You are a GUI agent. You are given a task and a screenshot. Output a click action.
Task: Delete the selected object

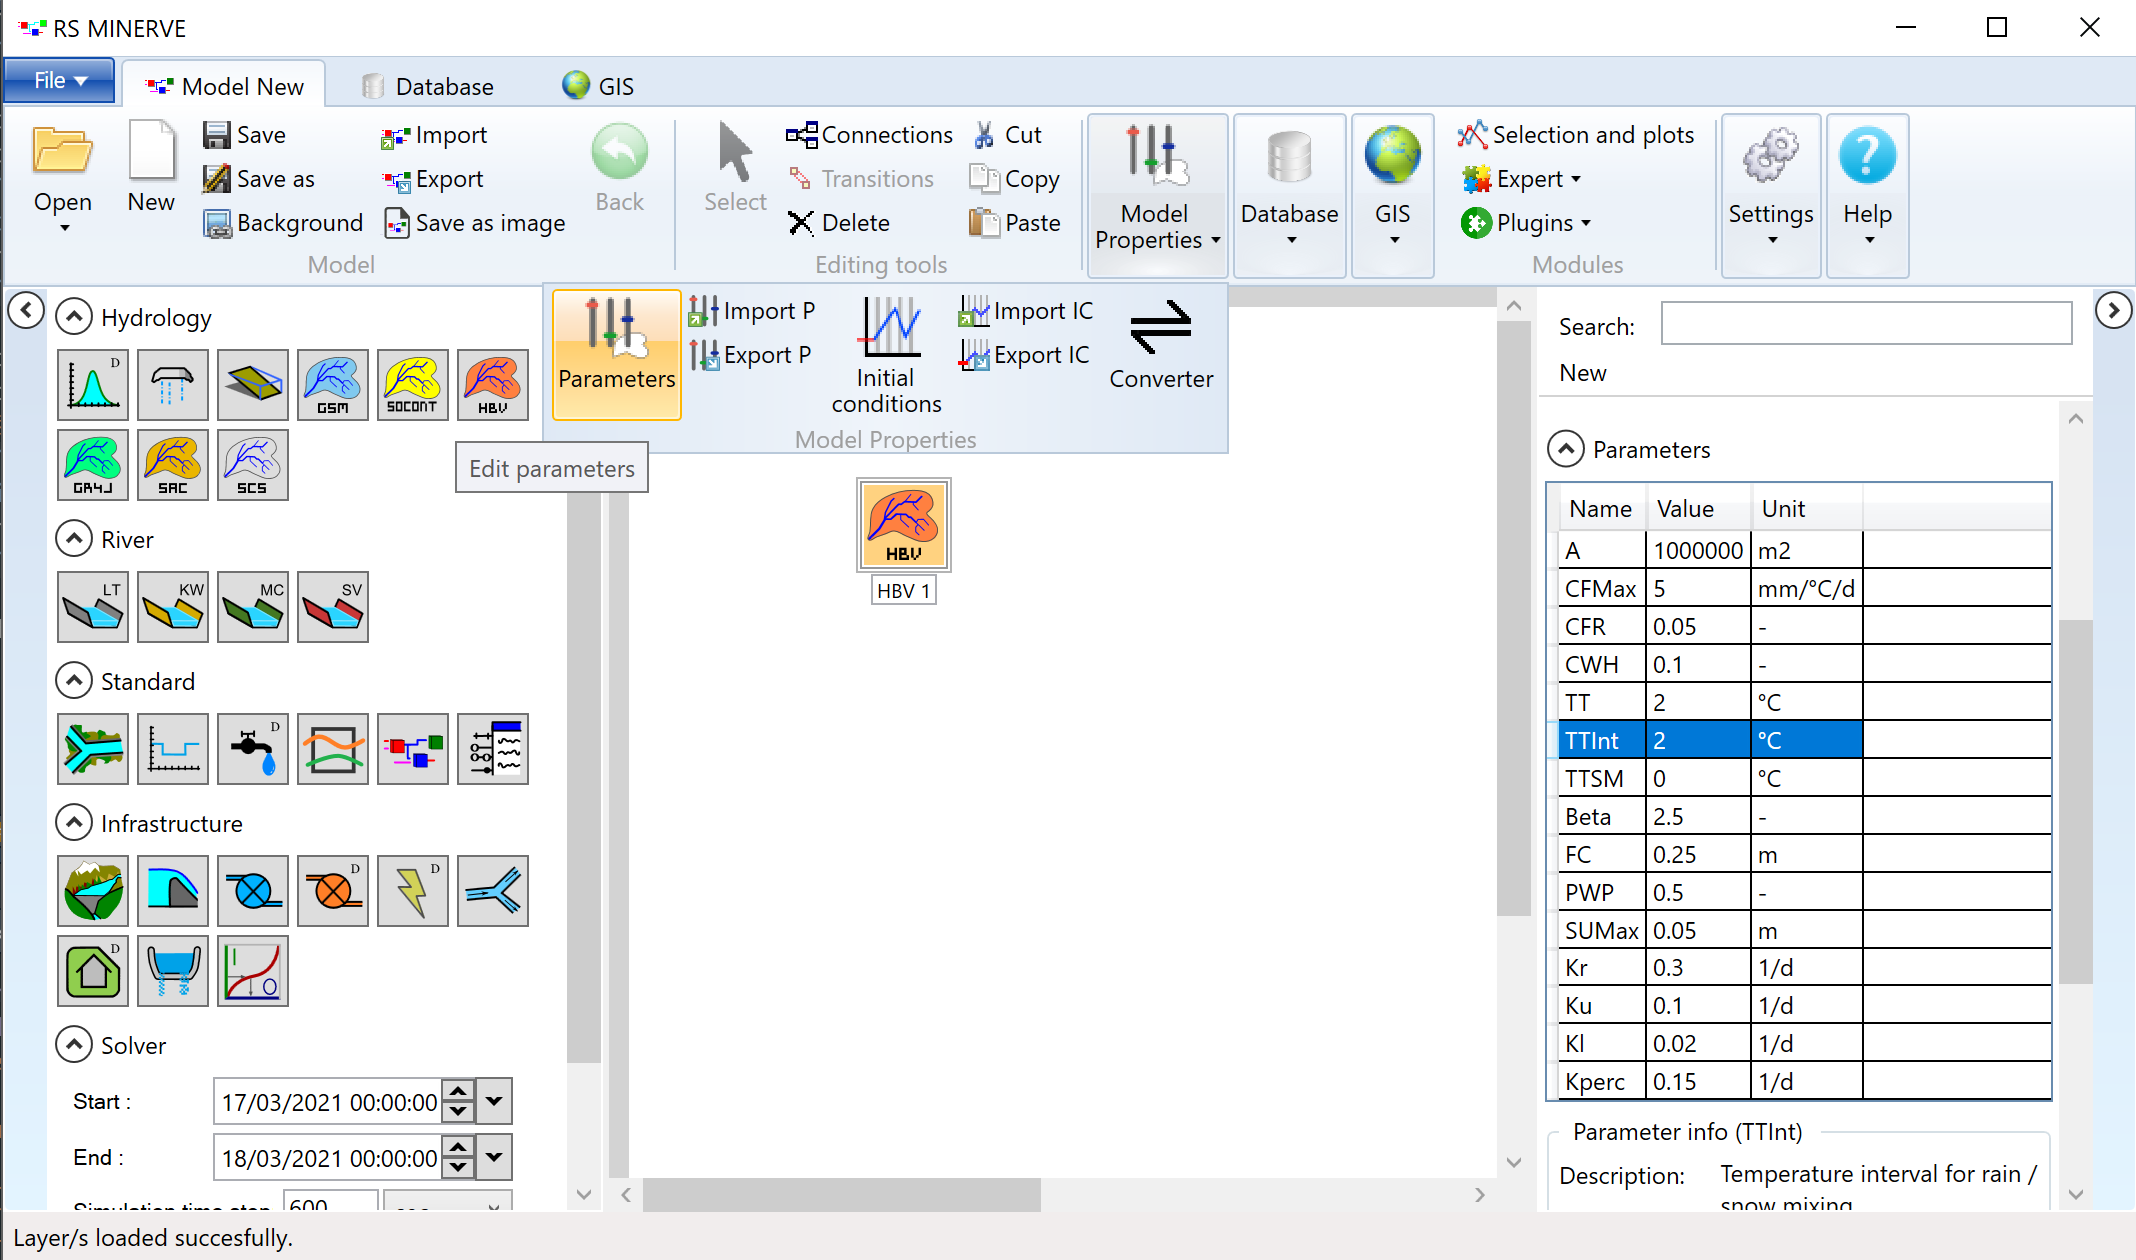838,223
